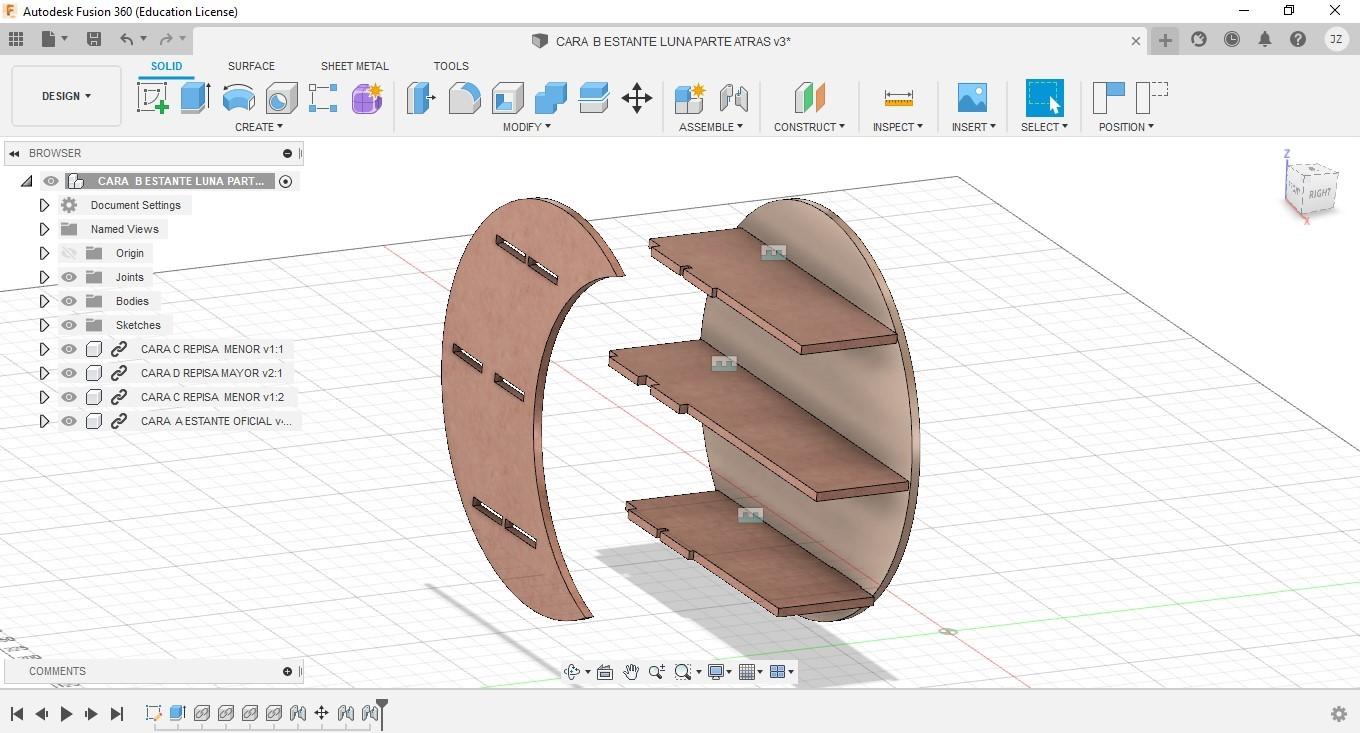Select the Create Form tool

click(367, 98)
